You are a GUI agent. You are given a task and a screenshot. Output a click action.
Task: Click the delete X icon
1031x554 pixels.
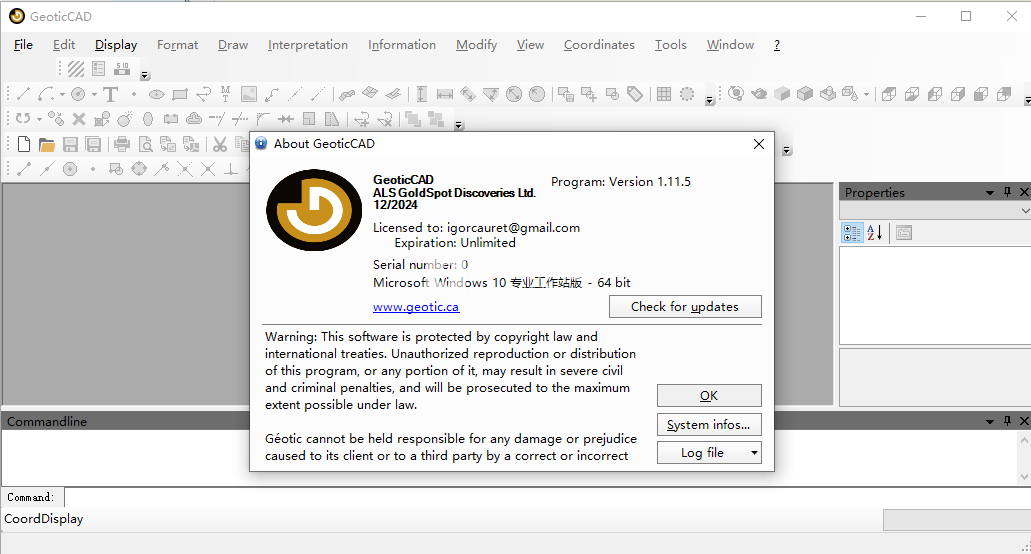(x=79, y=119)
